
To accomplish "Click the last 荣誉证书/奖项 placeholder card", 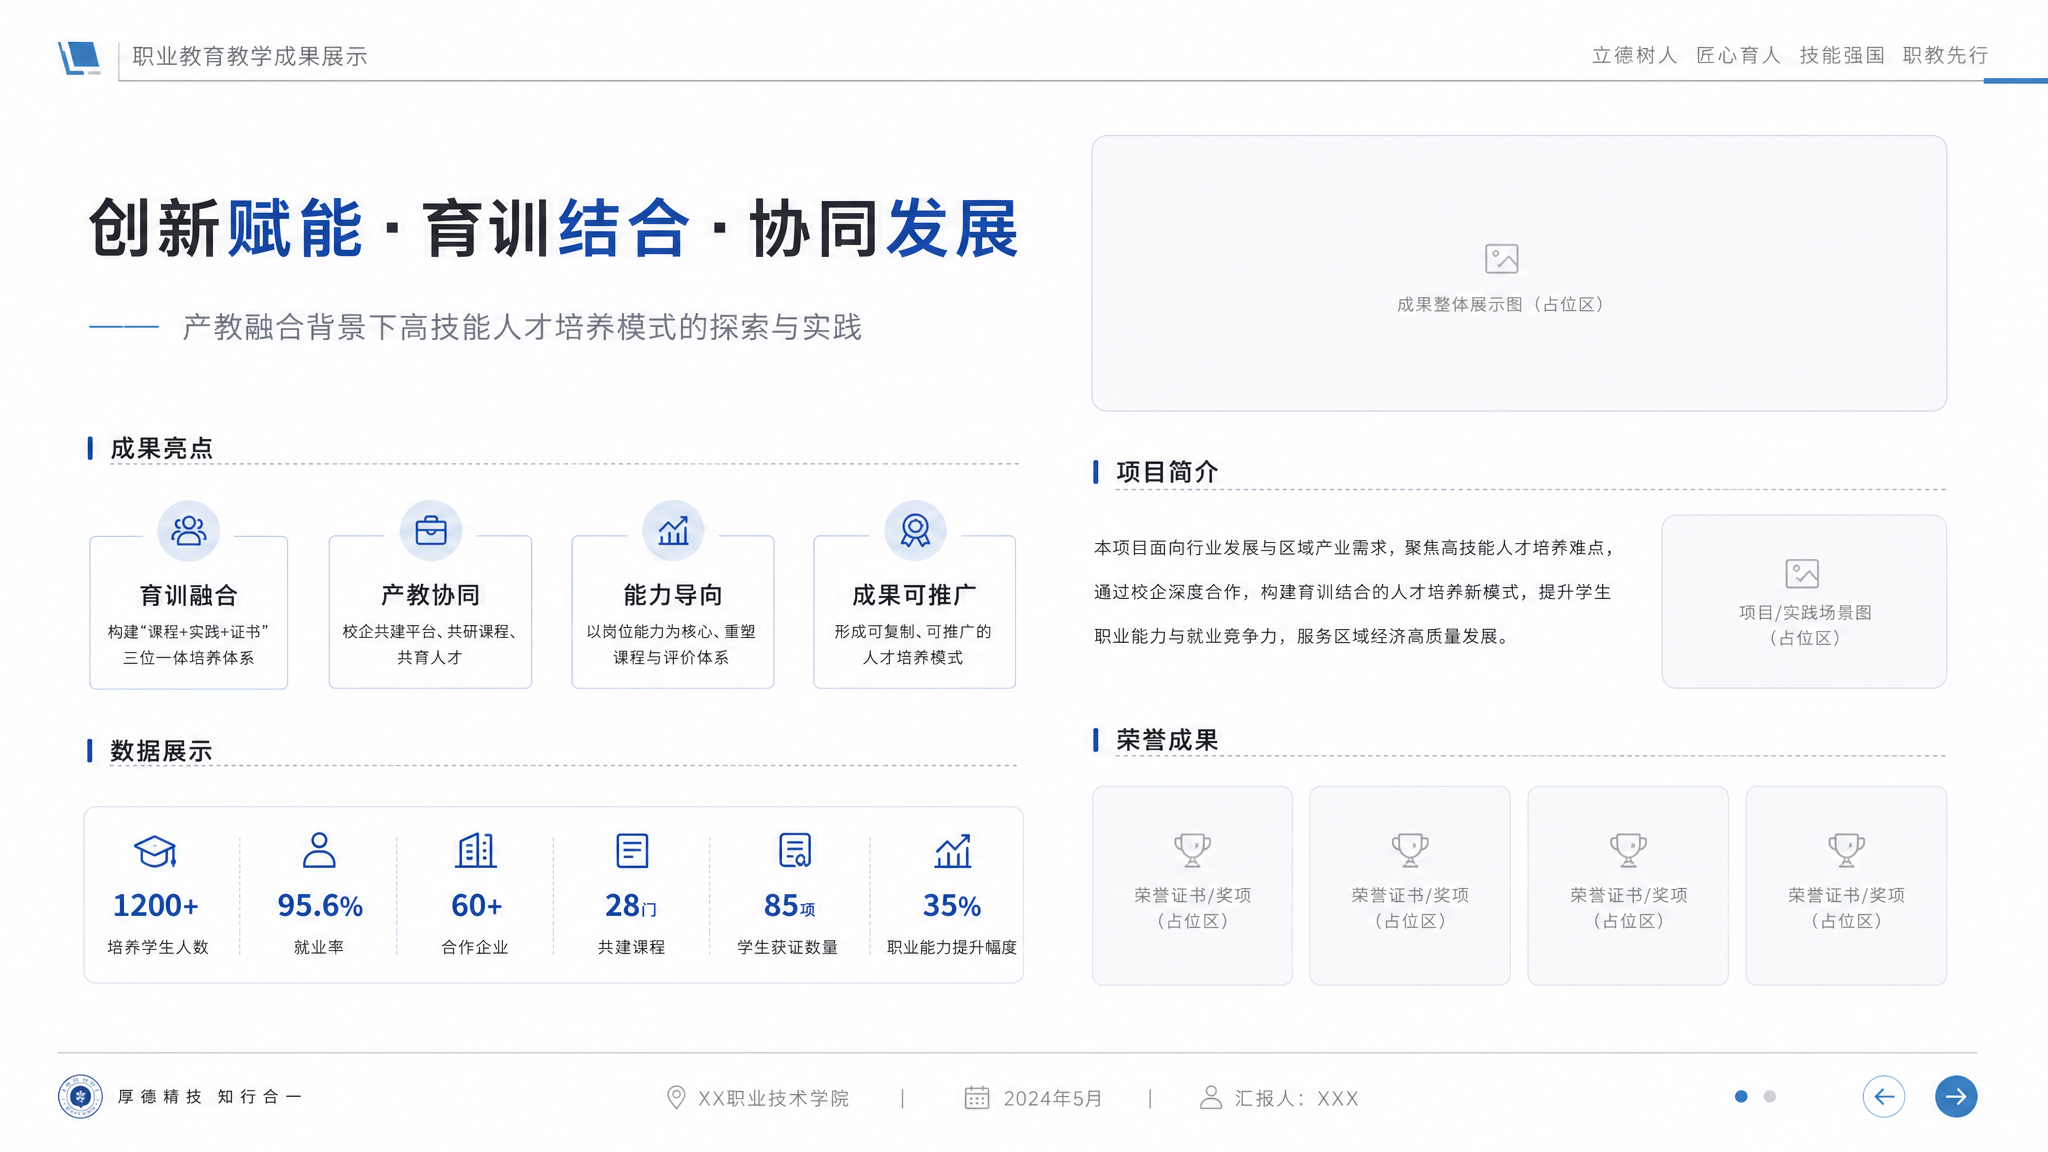I will (1846, 885).
